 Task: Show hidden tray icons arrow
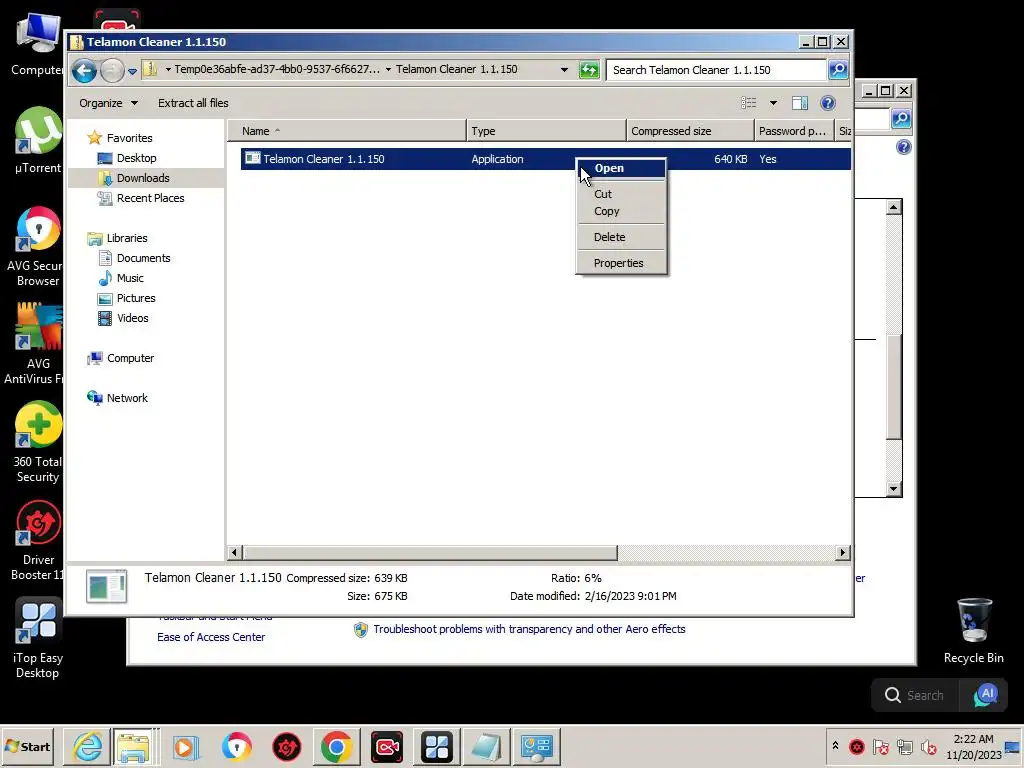click(x=835, y=746)
